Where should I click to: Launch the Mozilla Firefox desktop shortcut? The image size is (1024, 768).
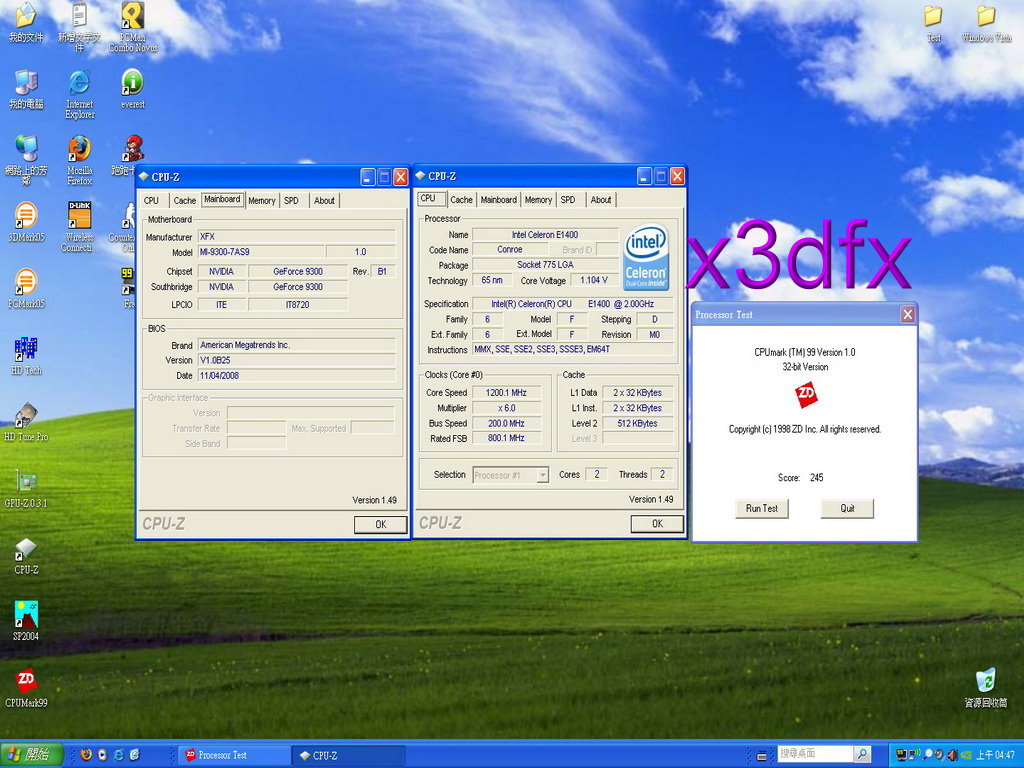[x=80, y=160]
